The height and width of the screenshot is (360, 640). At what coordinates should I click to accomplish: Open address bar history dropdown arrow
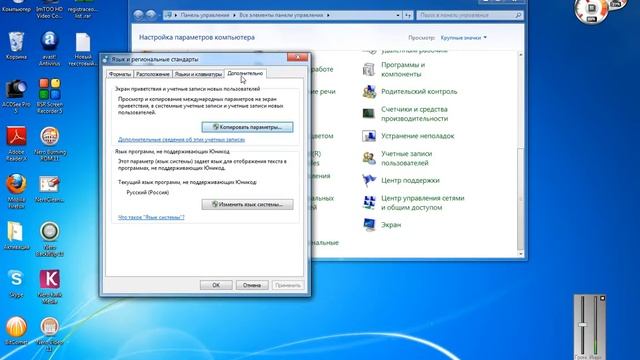tap(398, 15)
